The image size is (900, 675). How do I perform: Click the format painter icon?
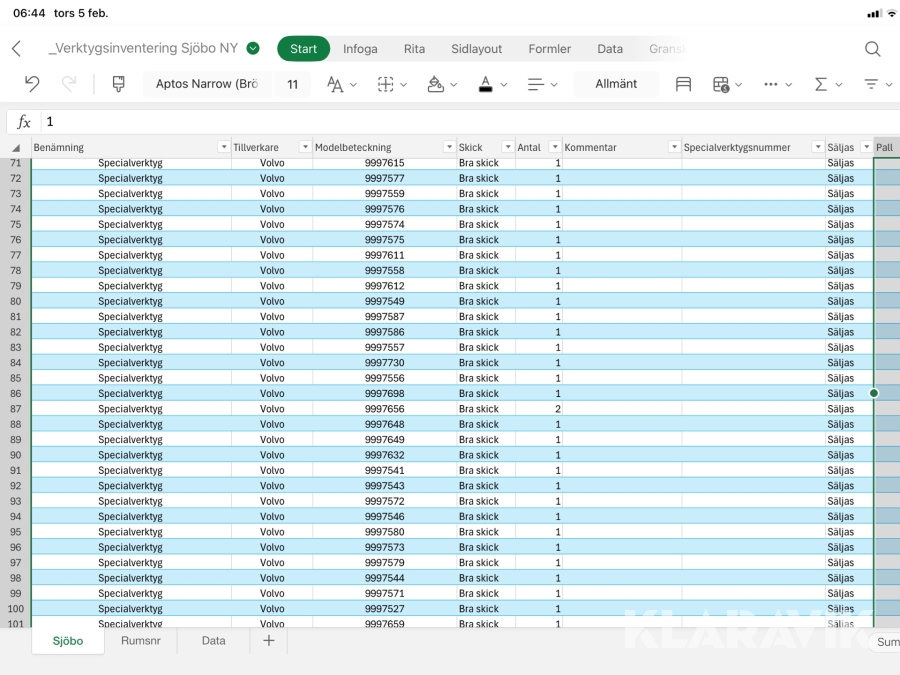[x=118, y=84]
